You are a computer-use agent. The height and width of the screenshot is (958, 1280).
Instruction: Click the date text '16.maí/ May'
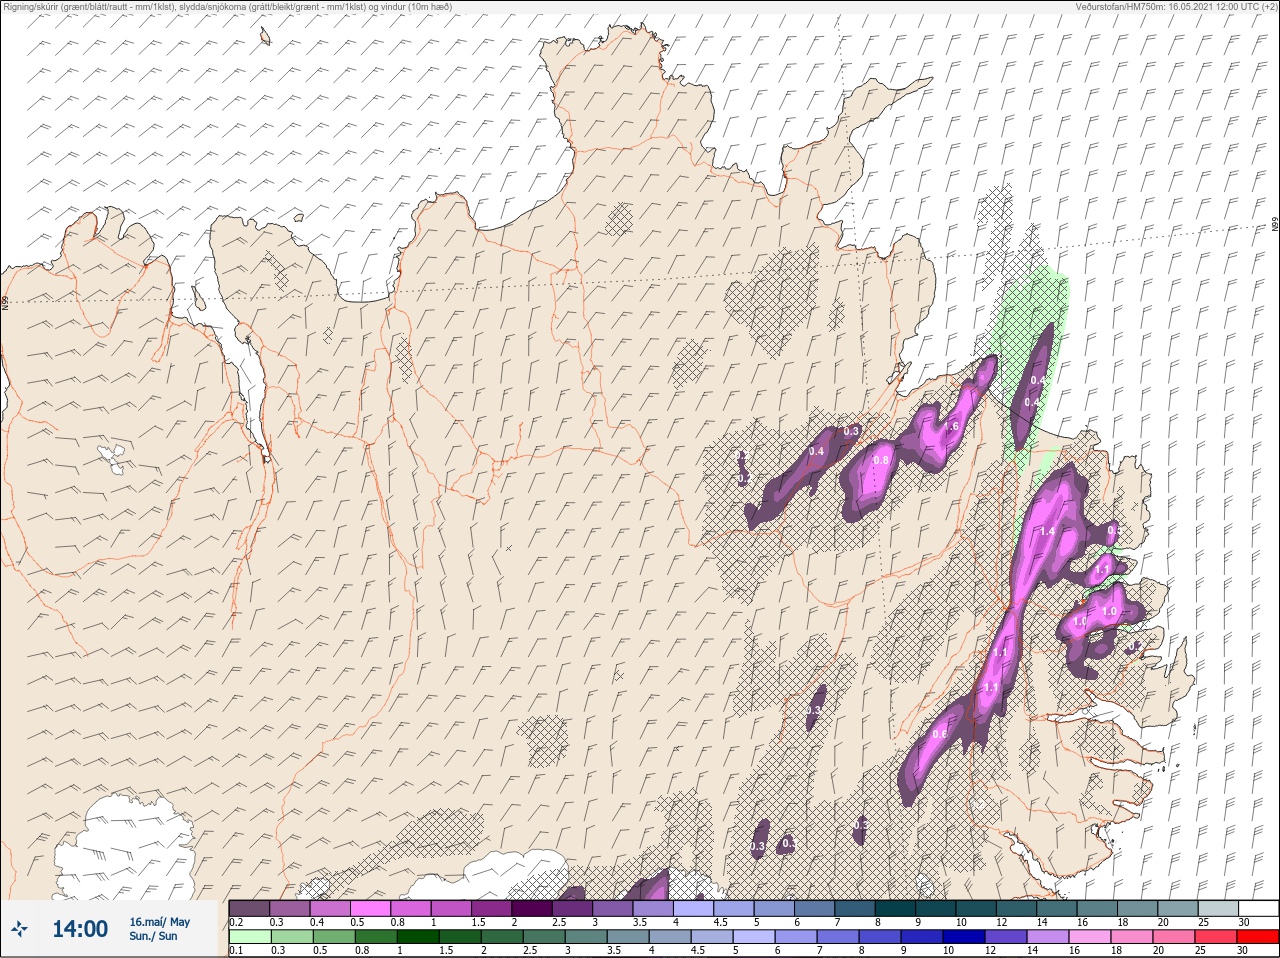(159, 922)
